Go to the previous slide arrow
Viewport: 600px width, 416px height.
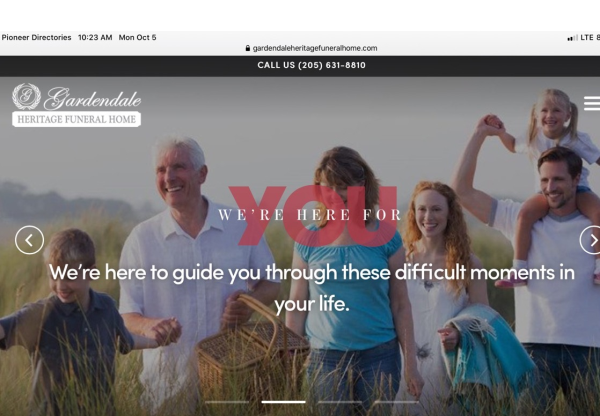(29, 240)
